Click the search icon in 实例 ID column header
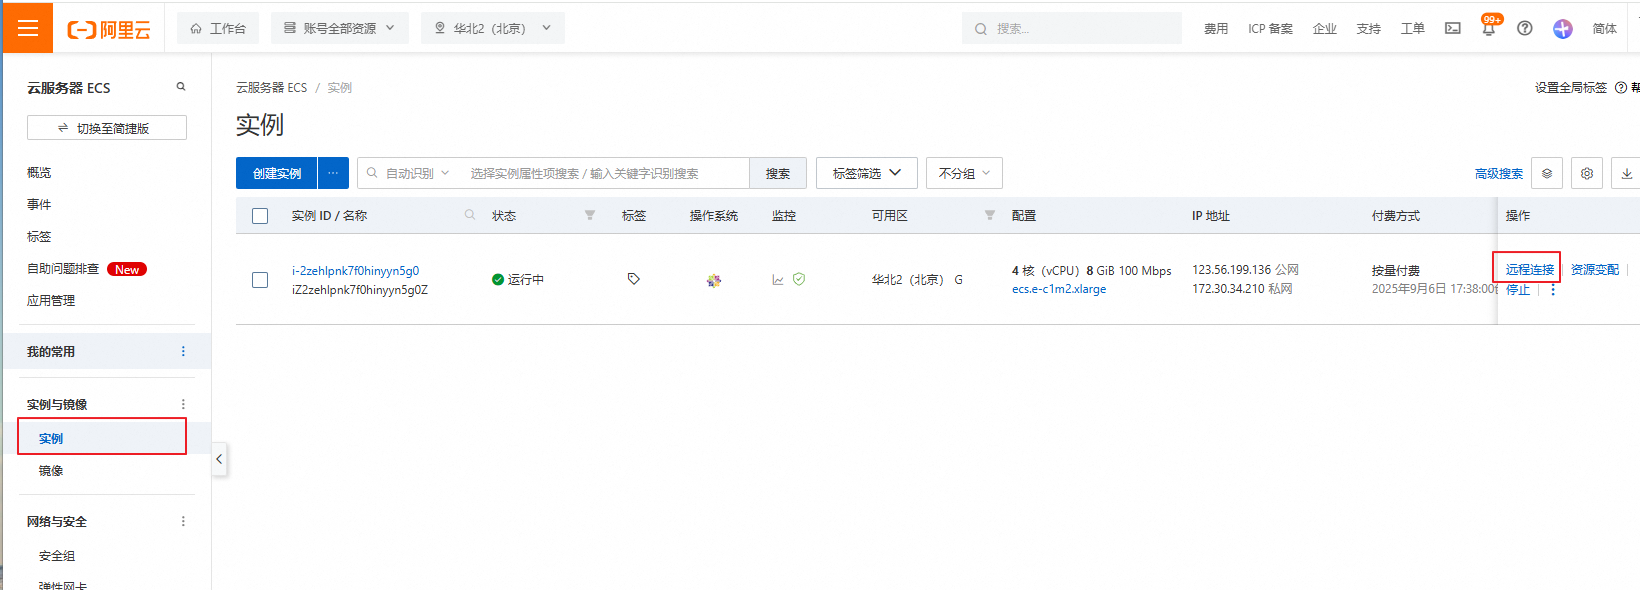Viewport: 1640px width, 590px height. [470, 215]
